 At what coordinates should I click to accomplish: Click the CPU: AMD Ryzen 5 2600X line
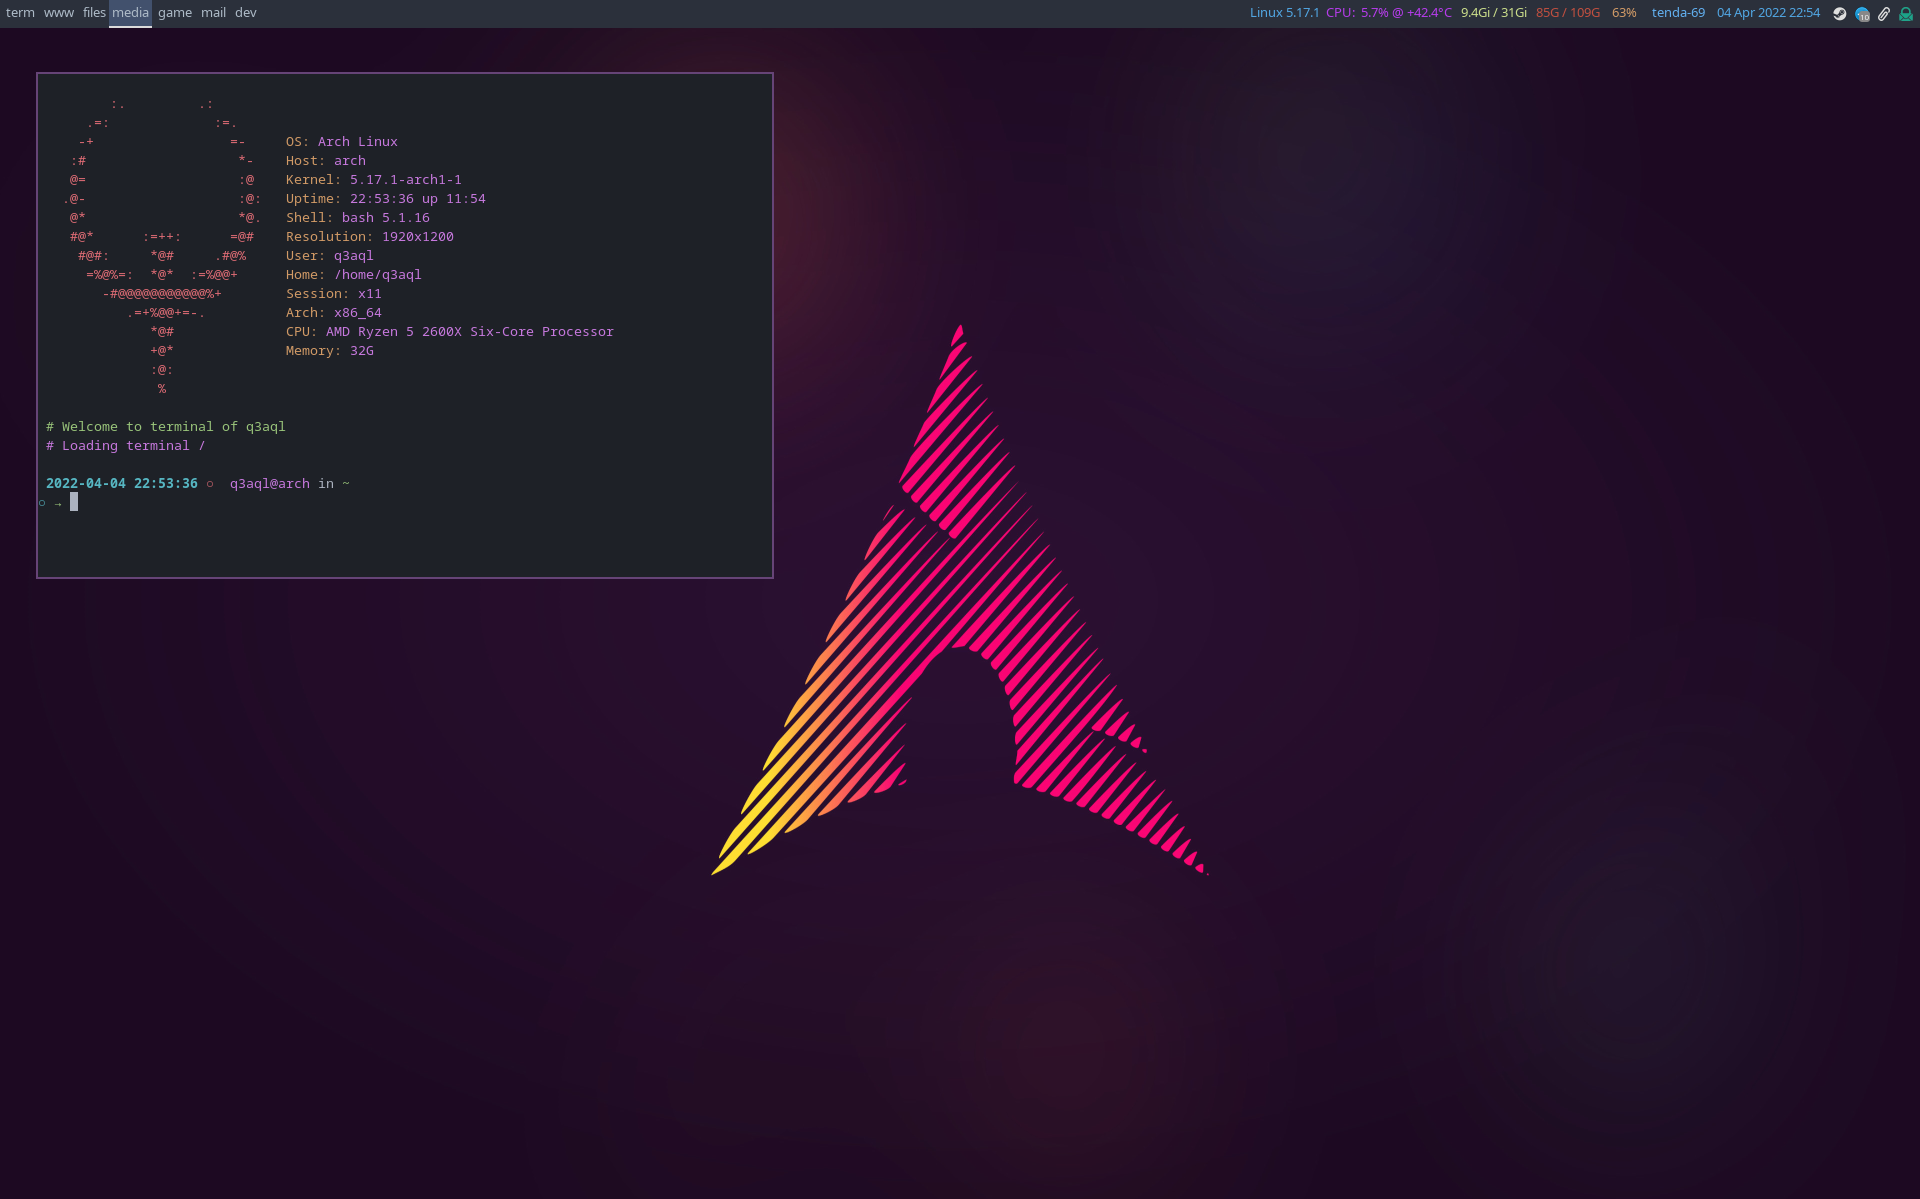450,332
